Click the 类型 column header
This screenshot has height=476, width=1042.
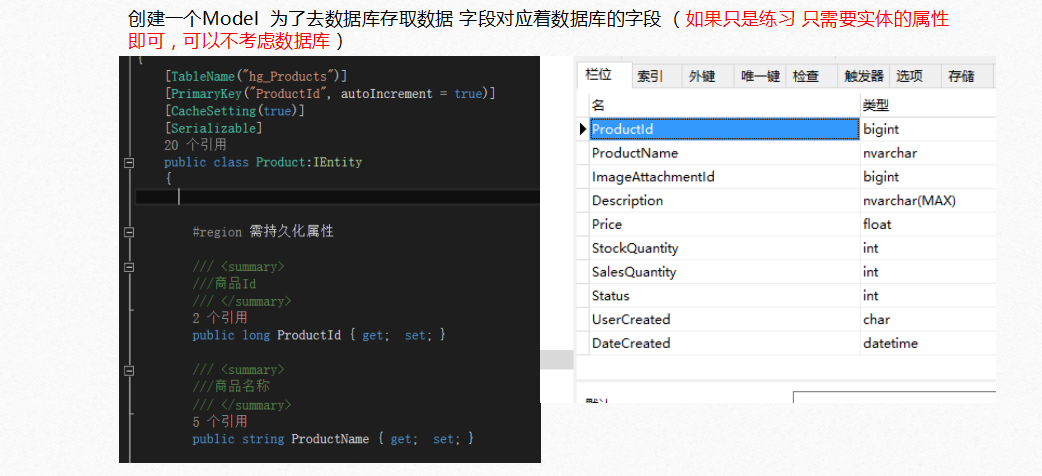point(928,105)
